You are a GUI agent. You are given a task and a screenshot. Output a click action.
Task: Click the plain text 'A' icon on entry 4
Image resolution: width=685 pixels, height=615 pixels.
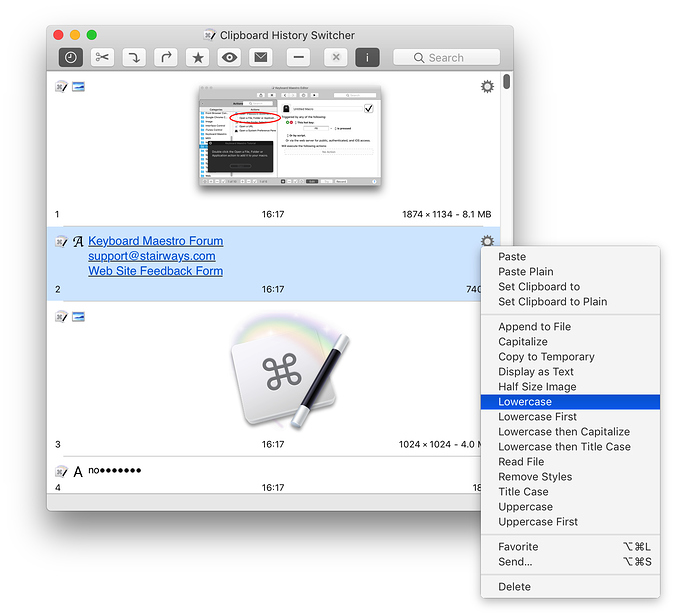78,471
